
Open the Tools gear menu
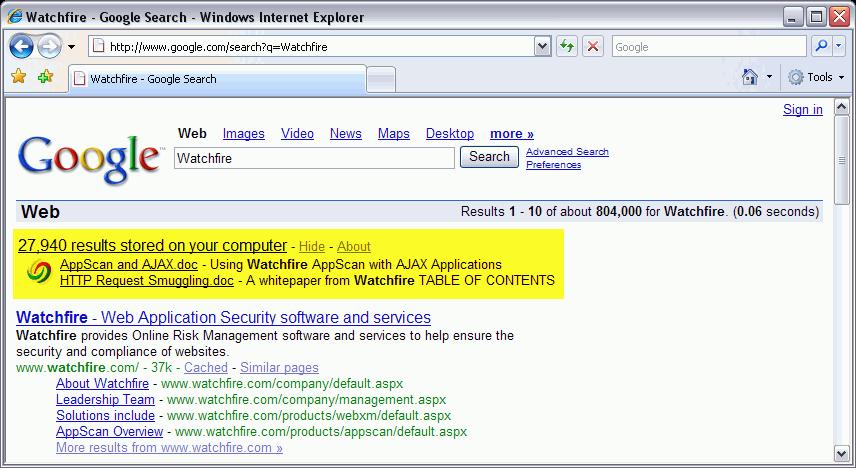(816, 77)
